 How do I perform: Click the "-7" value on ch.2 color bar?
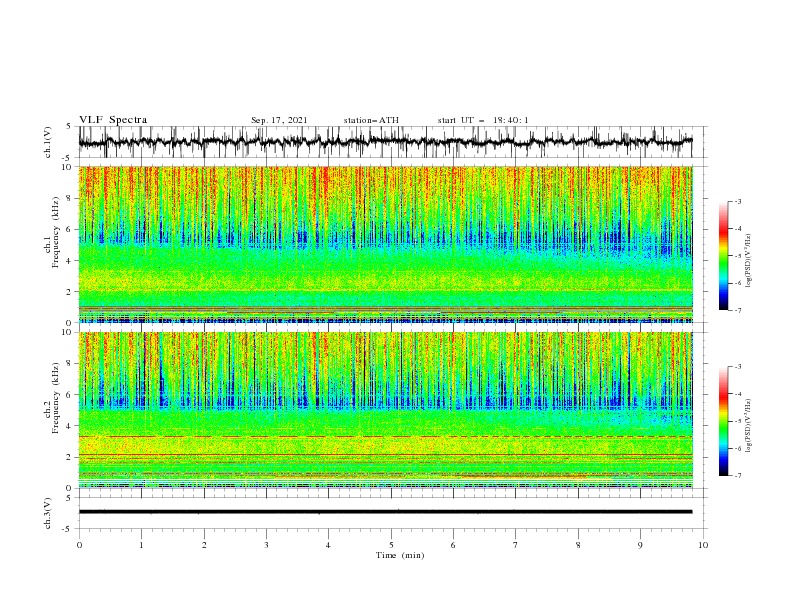pos(738,476)
